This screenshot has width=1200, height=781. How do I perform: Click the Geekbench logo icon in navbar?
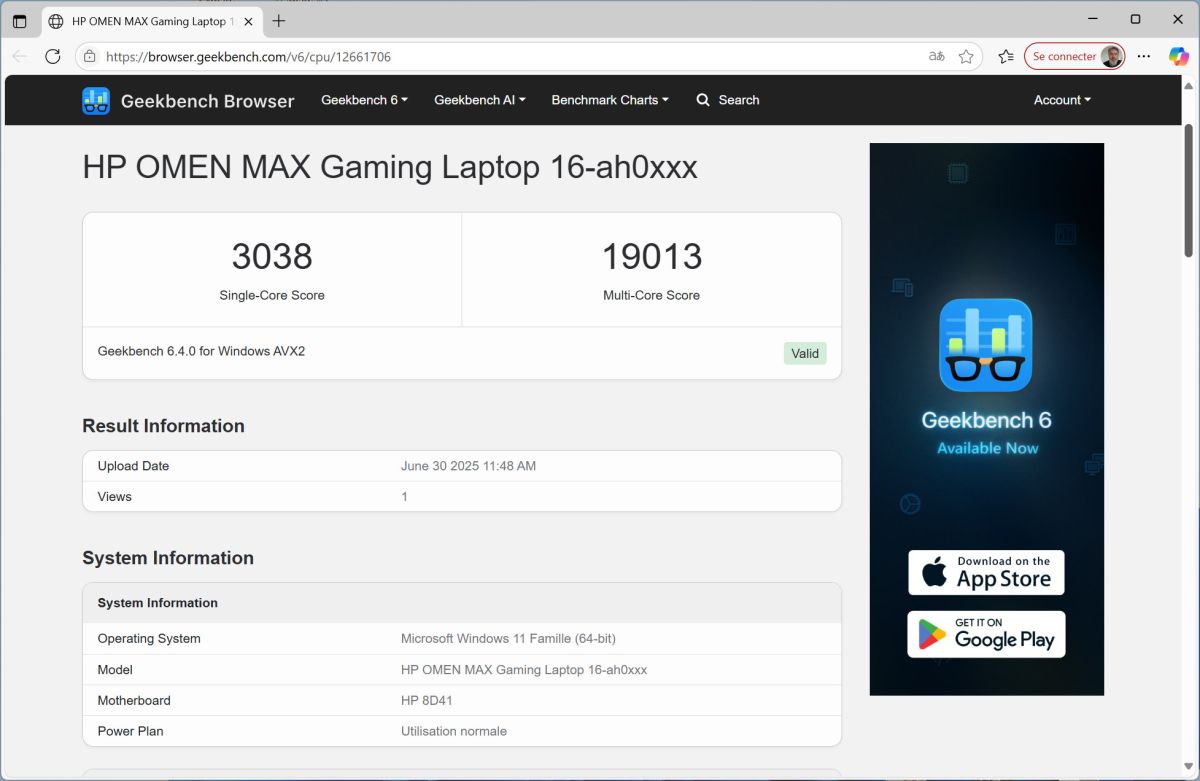96,100
